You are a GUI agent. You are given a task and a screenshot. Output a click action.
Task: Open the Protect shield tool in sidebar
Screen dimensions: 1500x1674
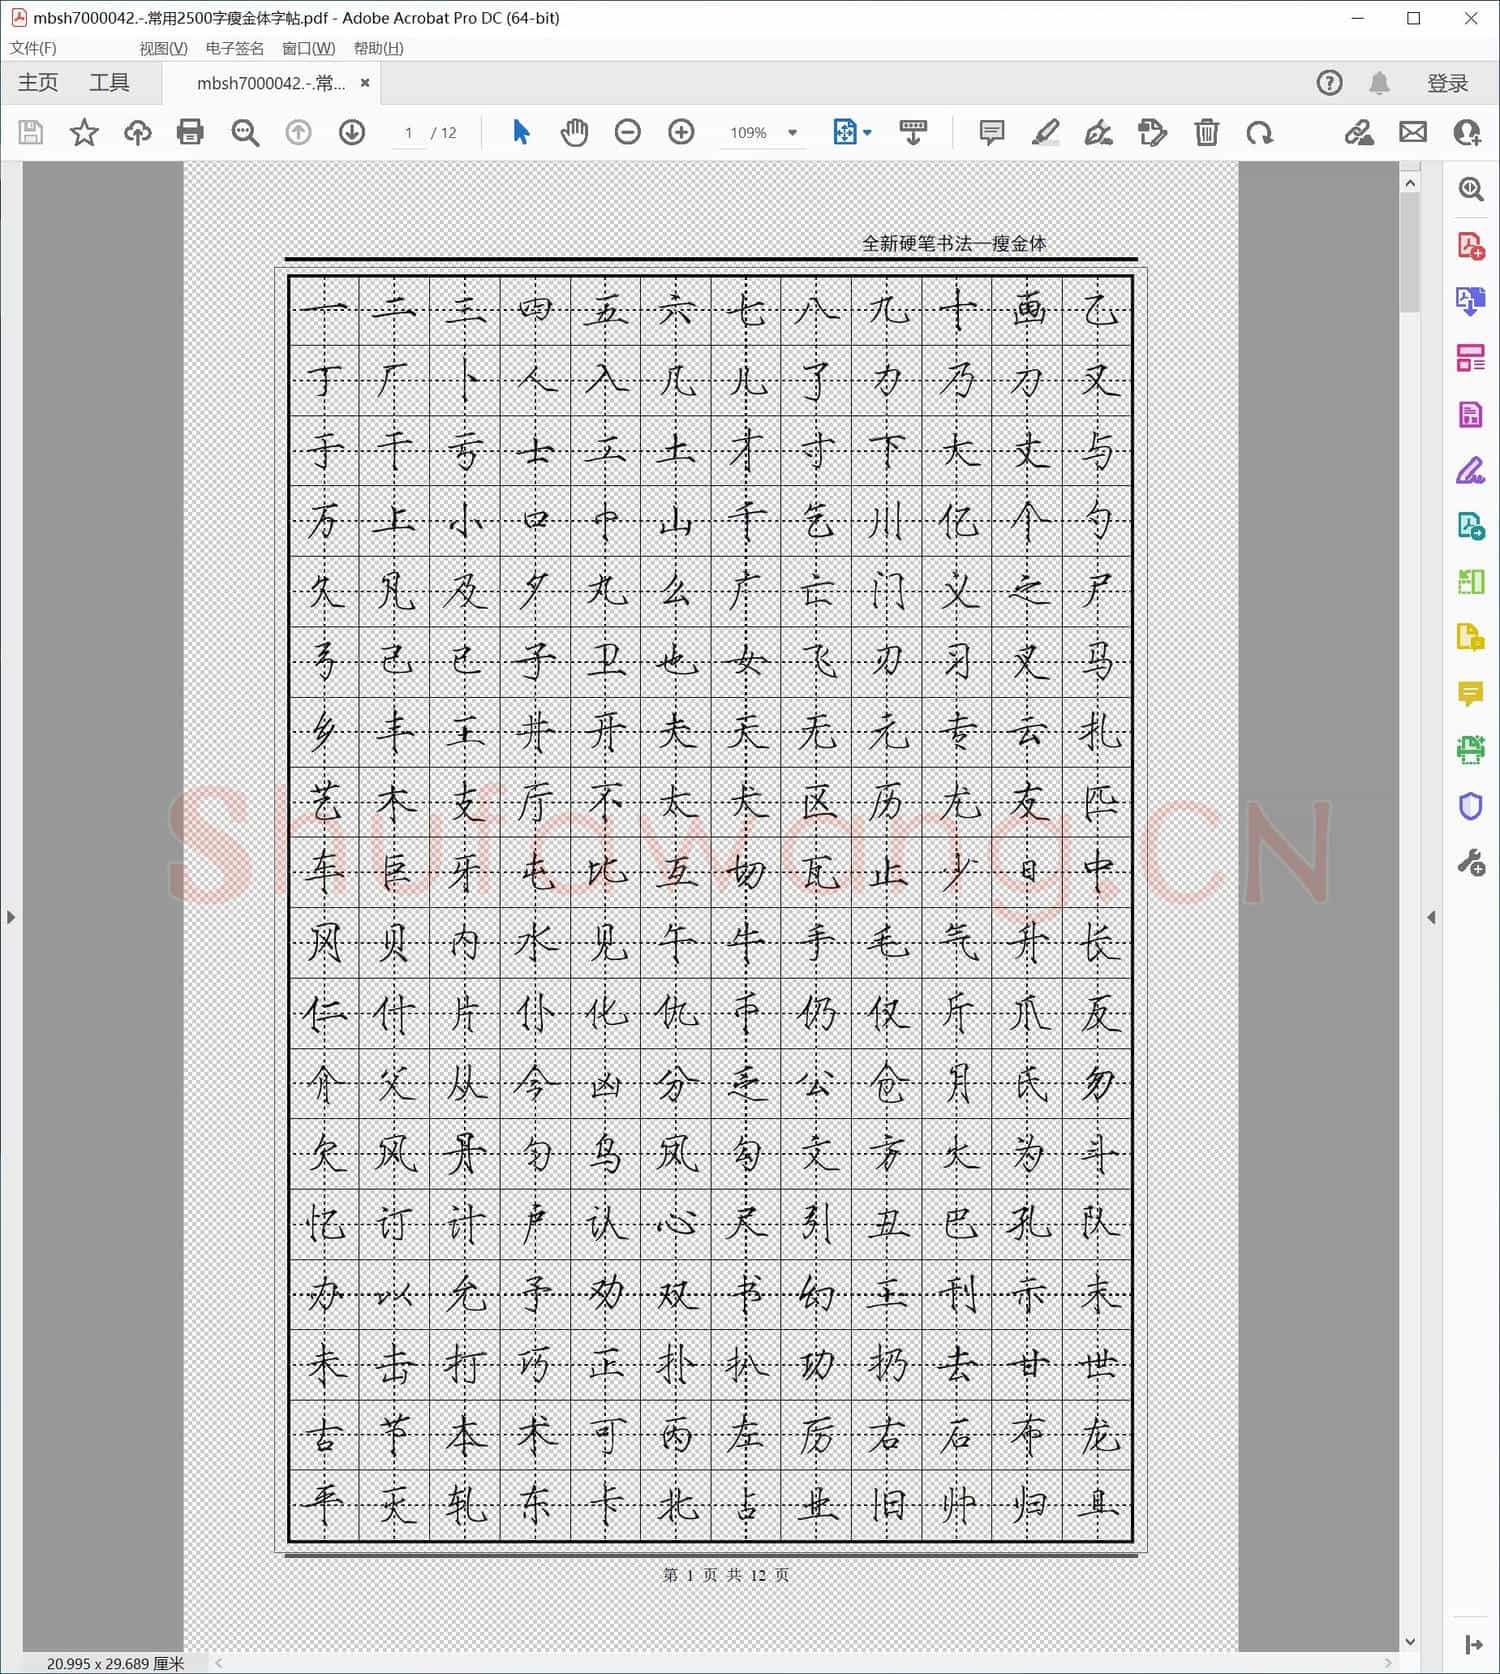pyautogui.click(x=1470, y=805)
